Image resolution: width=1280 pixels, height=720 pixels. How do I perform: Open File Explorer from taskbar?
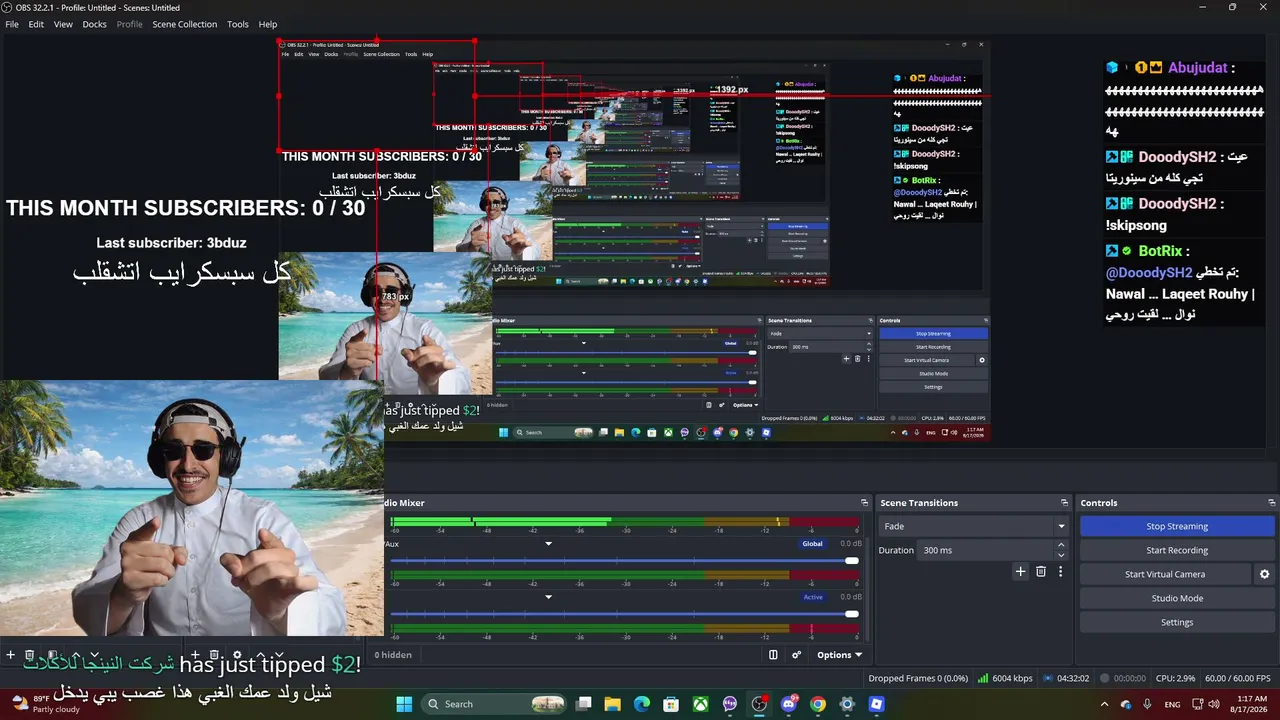point(613,704)
